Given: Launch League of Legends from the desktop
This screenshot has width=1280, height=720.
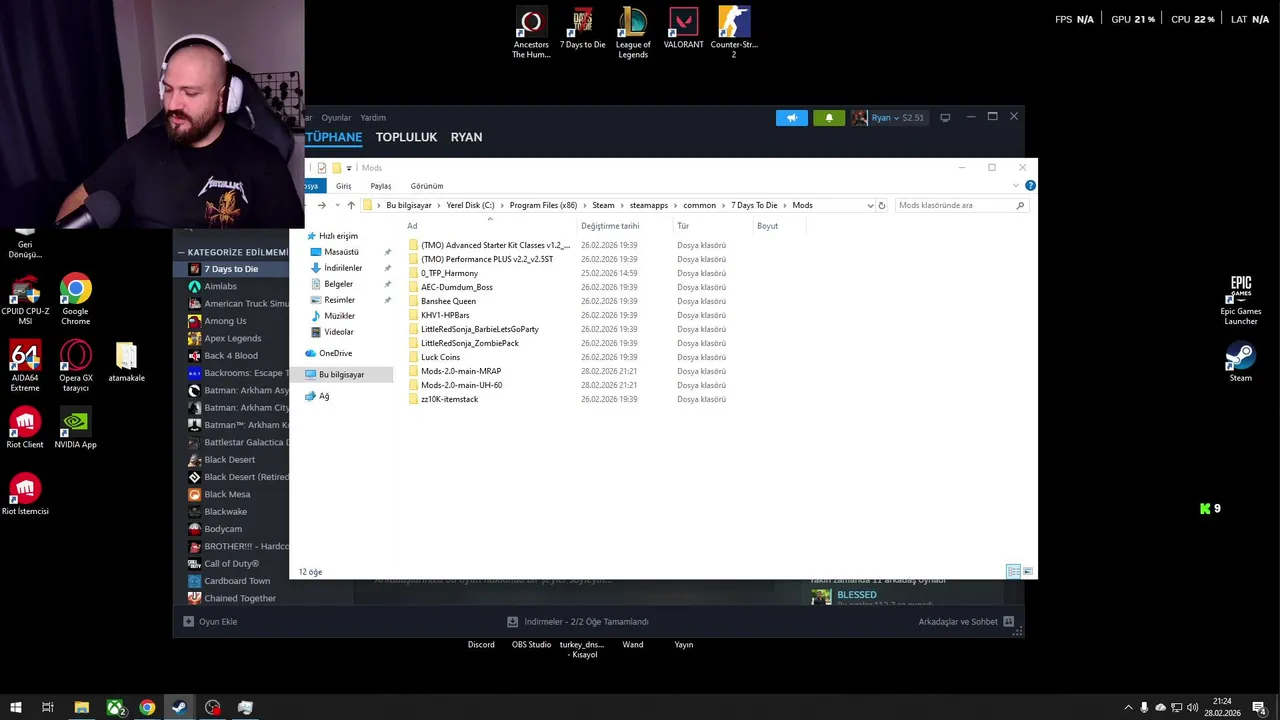Looking at the screenshot, I should [x=633, y=33].
